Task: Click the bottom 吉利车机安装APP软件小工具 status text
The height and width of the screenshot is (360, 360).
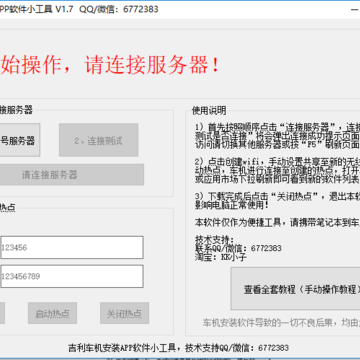Action: [x=178, y=348]
